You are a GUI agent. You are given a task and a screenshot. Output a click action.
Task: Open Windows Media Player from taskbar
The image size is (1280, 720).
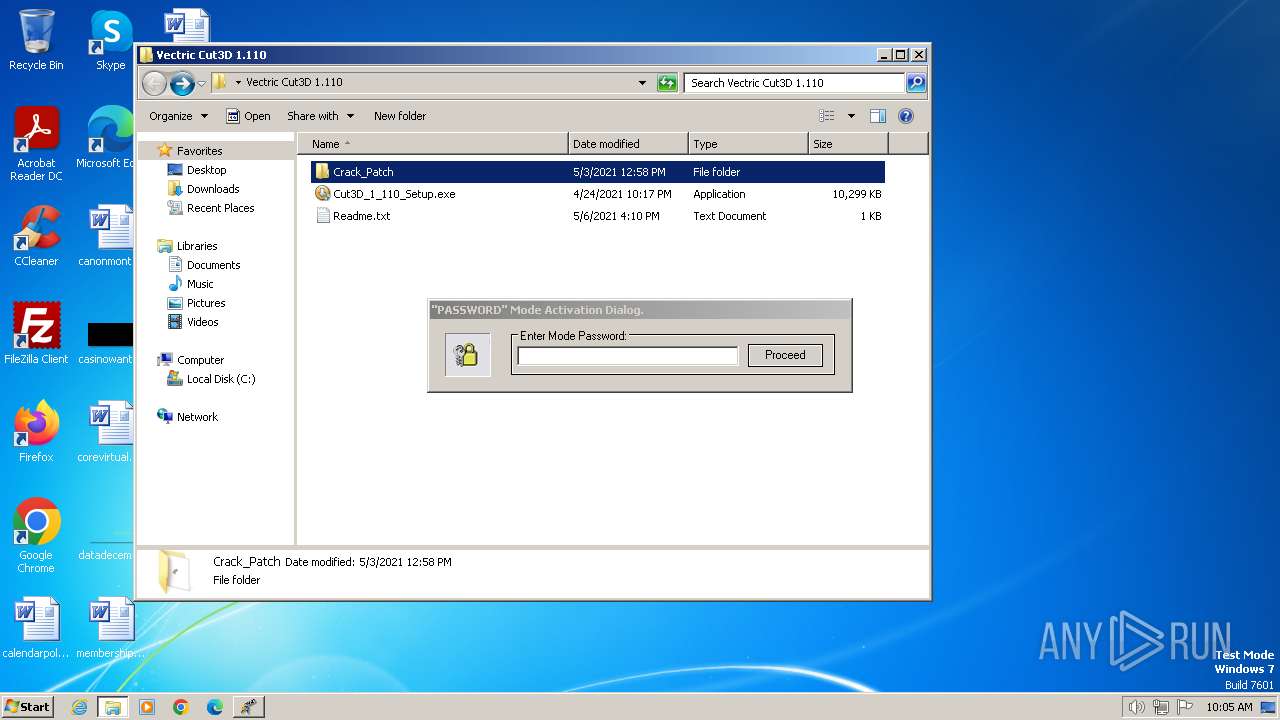point(147,707)
